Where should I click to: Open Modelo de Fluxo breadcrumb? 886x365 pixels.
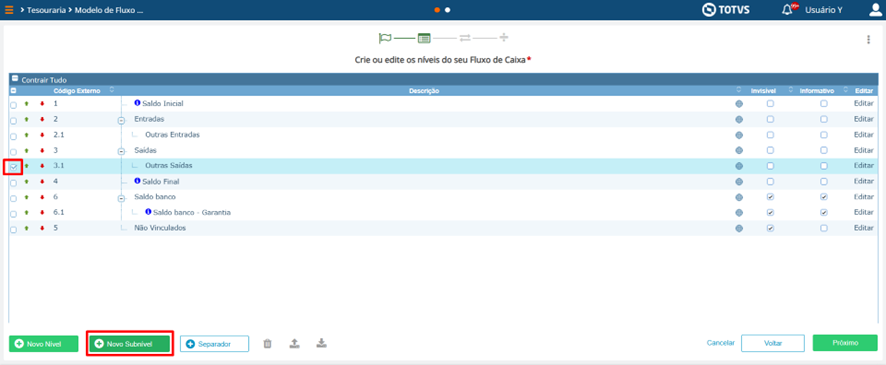click(x=108, y=10)
